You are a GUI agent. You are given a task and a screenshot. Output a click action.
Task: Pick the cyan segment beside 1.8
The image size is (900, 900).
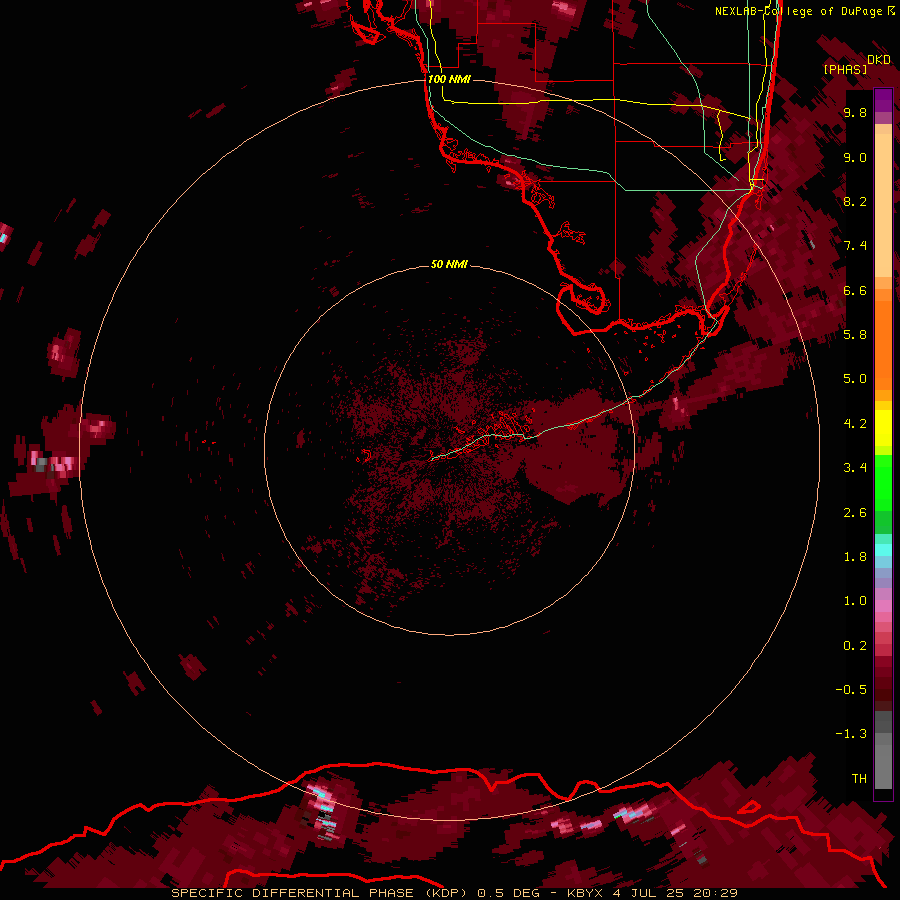(x=883, y=550)
